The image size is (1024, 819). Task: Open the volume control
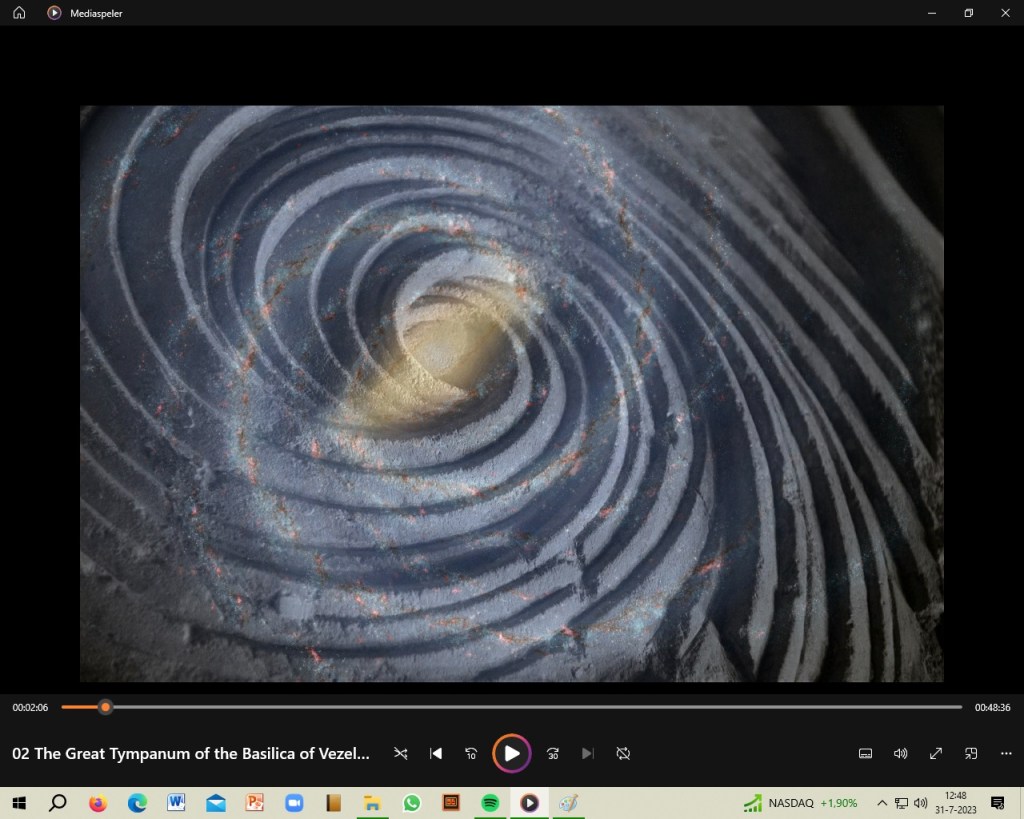coord(901,753)
